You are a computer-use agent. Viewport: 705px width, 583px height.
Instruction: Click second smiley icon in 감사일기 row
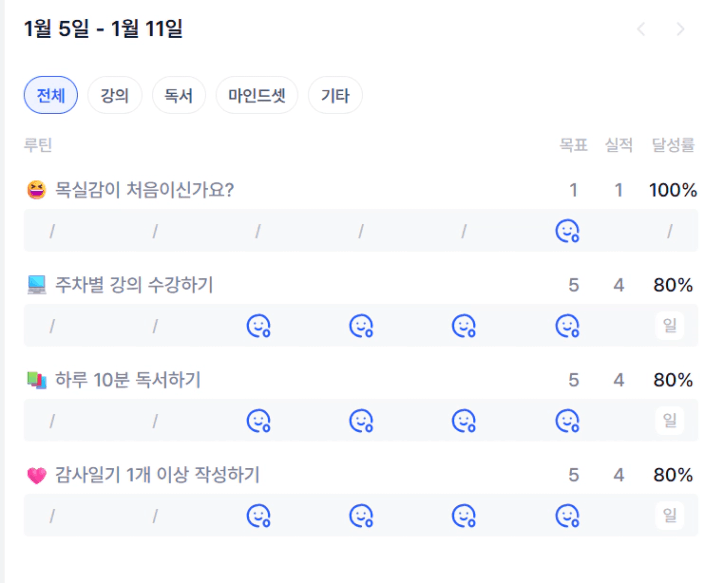pyautogui.click(x=361, y=516)
